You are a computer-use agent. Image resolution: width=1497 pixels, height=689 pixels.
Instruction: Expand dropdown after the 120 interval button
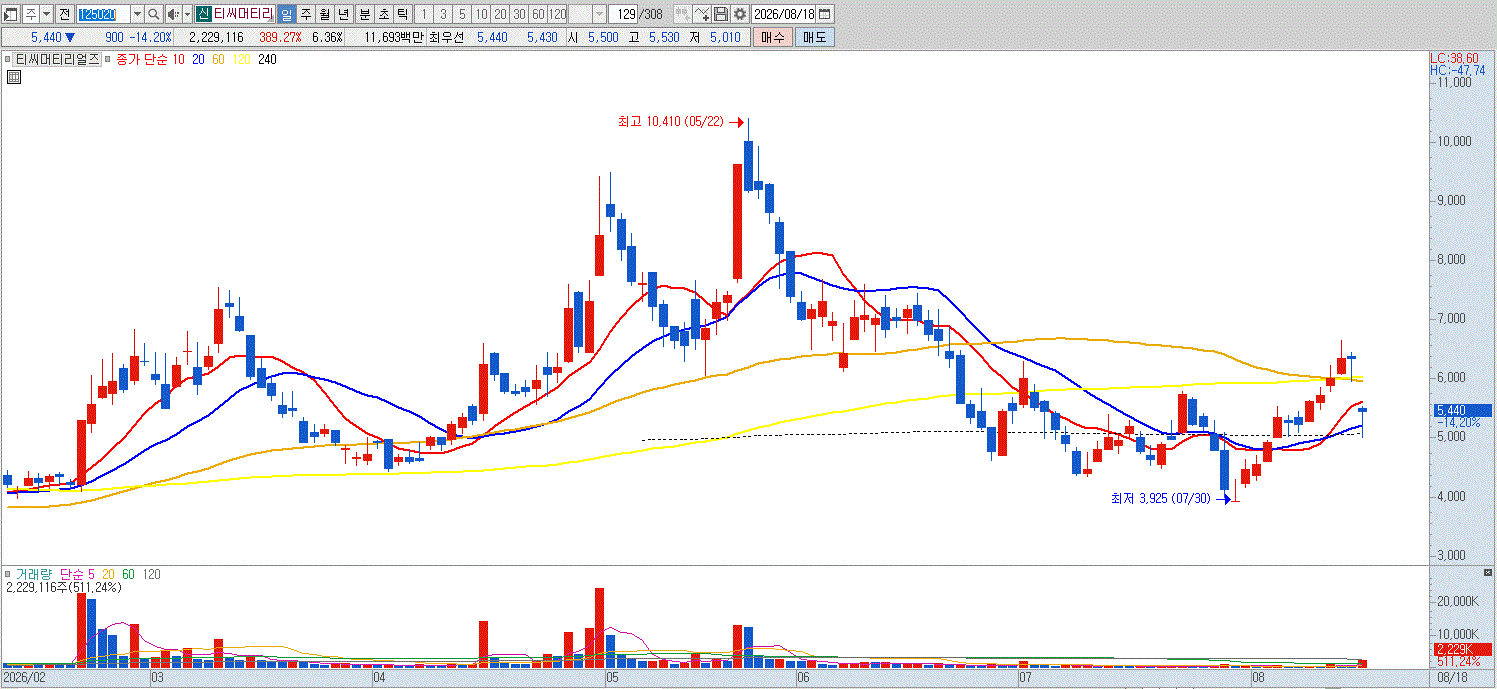(599, 14)
